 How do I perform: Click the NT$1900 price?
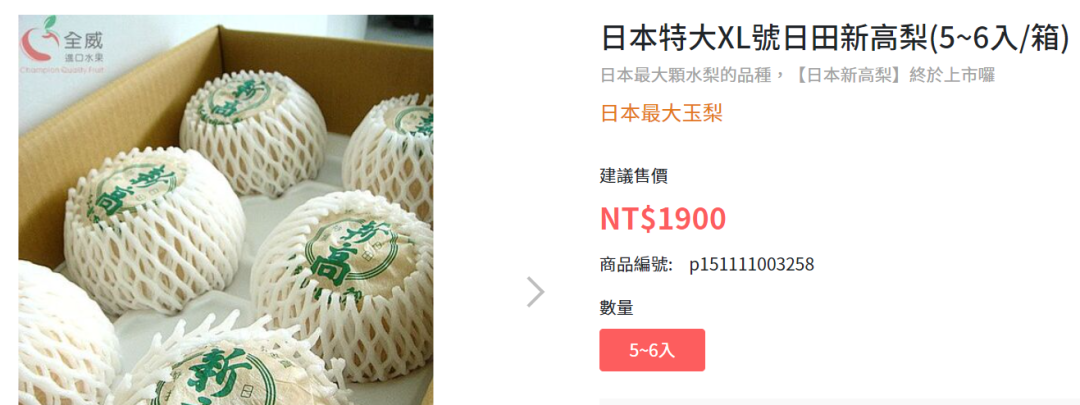tap(663, 219)
